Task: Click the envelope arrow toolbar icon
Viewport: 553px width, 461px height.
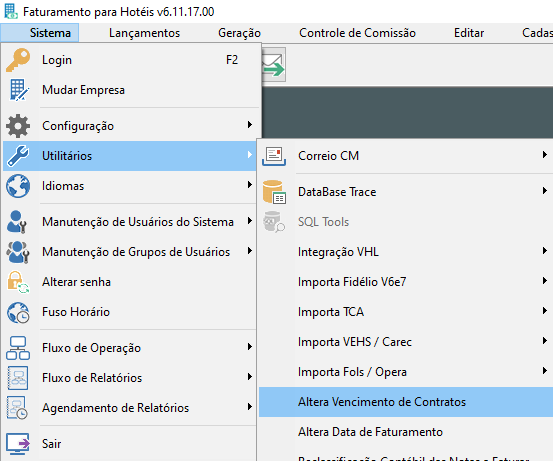Action: pos(274,65)
